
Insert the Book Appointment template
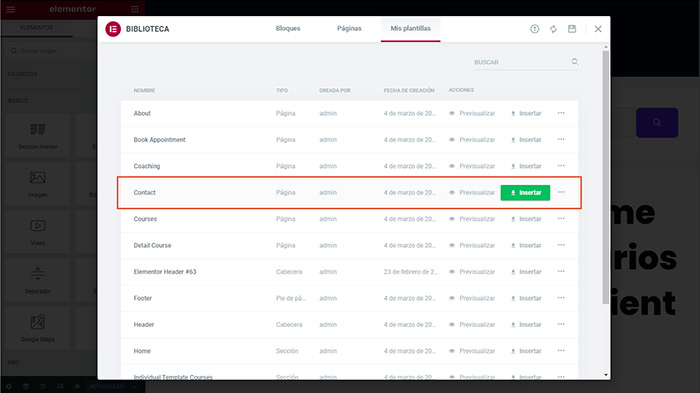(526, 140)
